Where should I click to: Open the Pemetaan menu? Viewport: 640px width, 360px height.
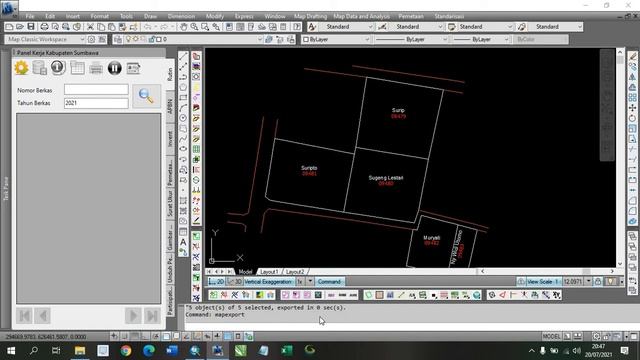[411, 16]
